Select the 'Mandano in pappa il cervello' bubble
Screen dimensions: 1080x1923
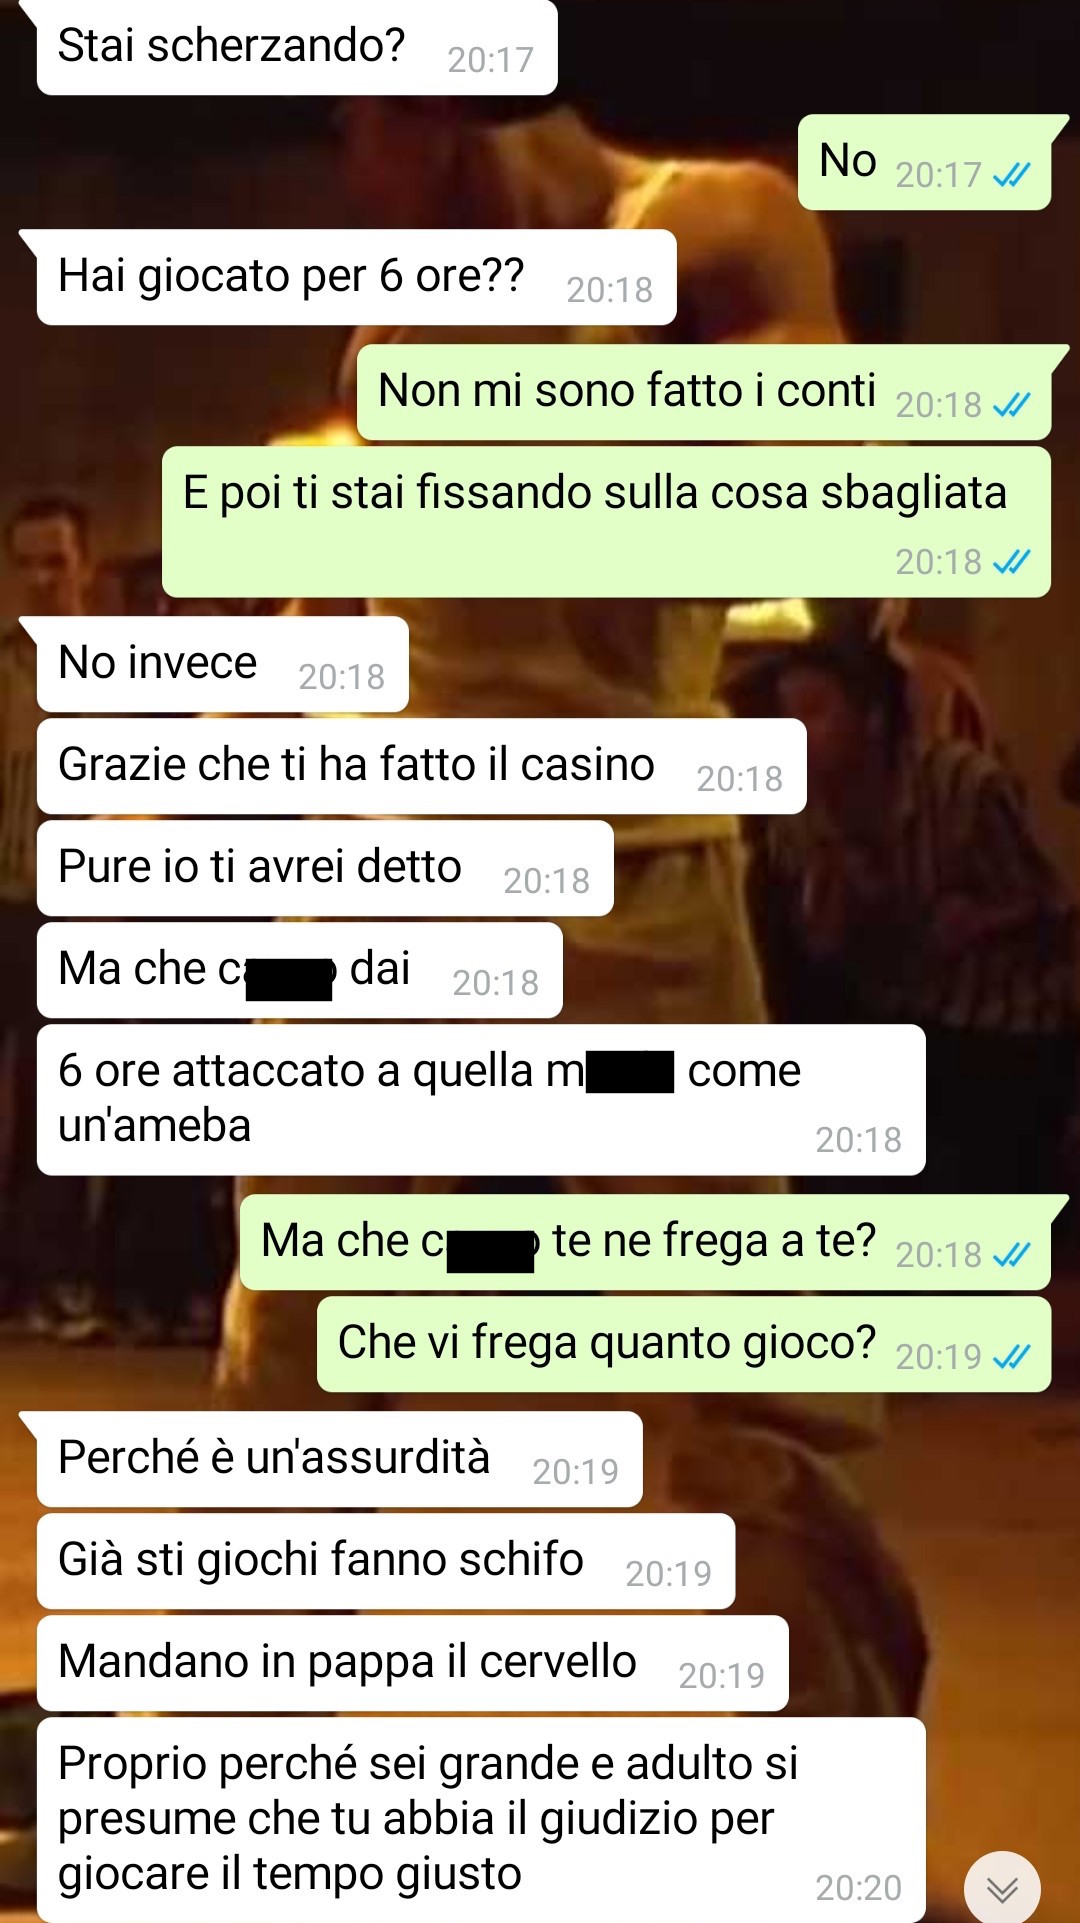click(413, 1663)
